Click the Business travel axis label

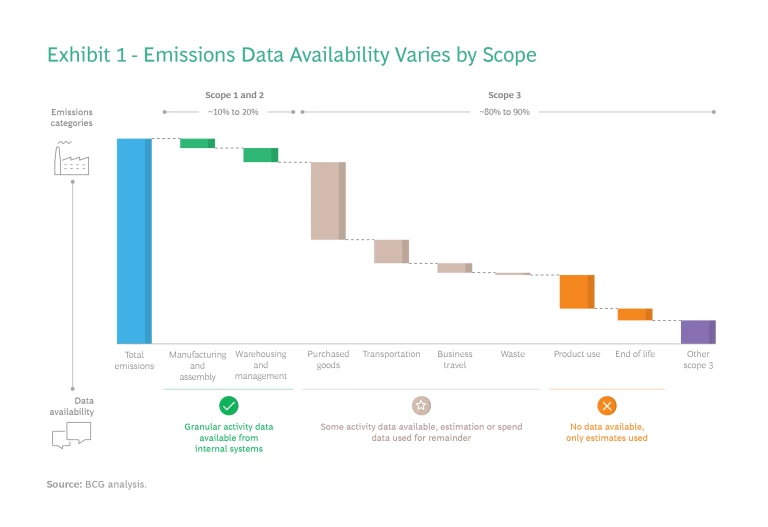(x=454, y=360)
